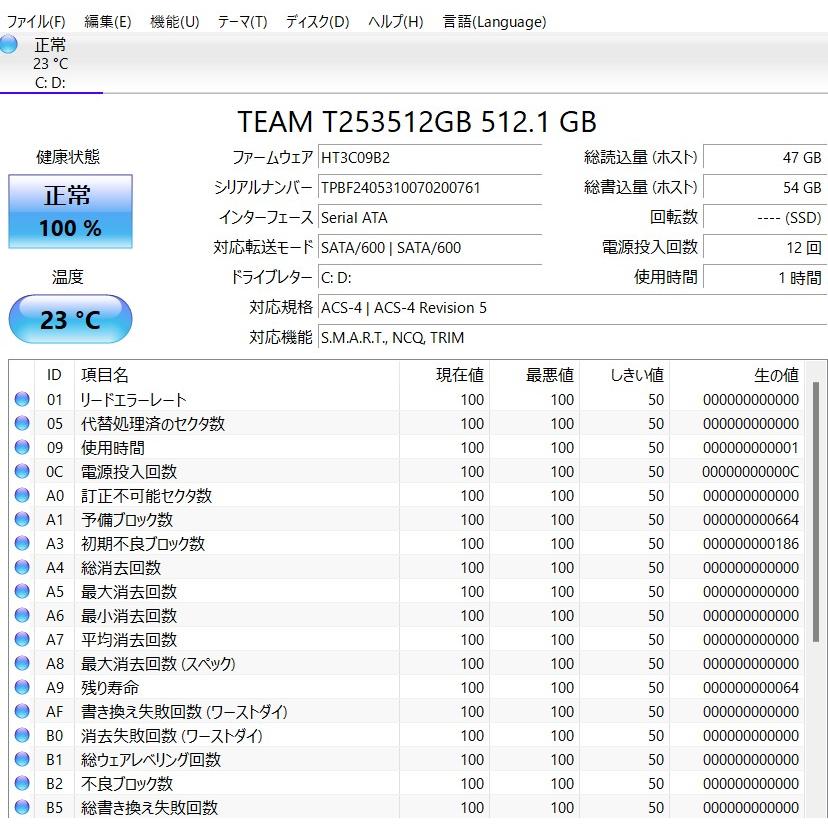Click status orb beside 使用時間 attribute

coord(22,448)
